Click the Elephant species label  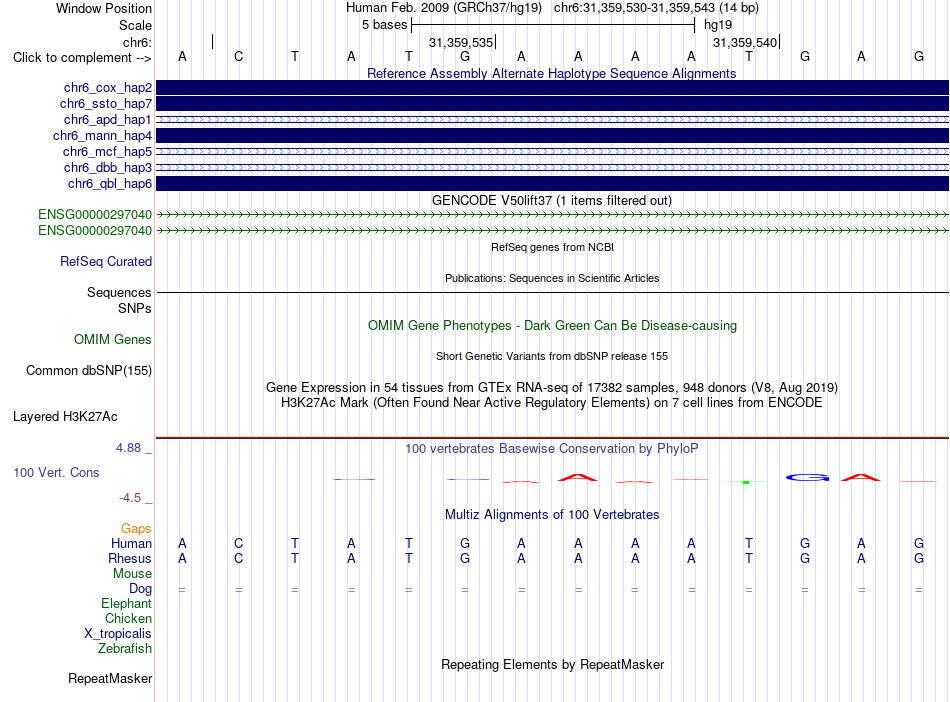[x=127, y=604]
